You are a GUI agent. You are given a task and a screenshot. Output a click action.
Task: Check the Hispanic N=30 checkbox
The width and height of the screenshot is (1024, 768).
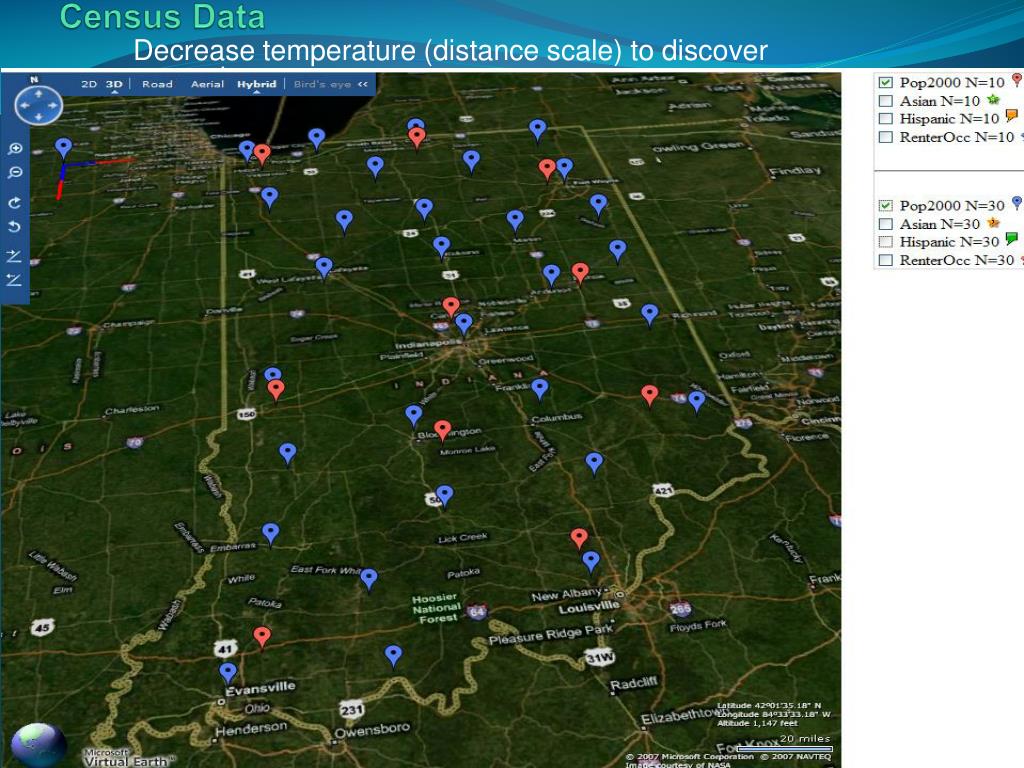pyautogui.click(x=885, y=242)
